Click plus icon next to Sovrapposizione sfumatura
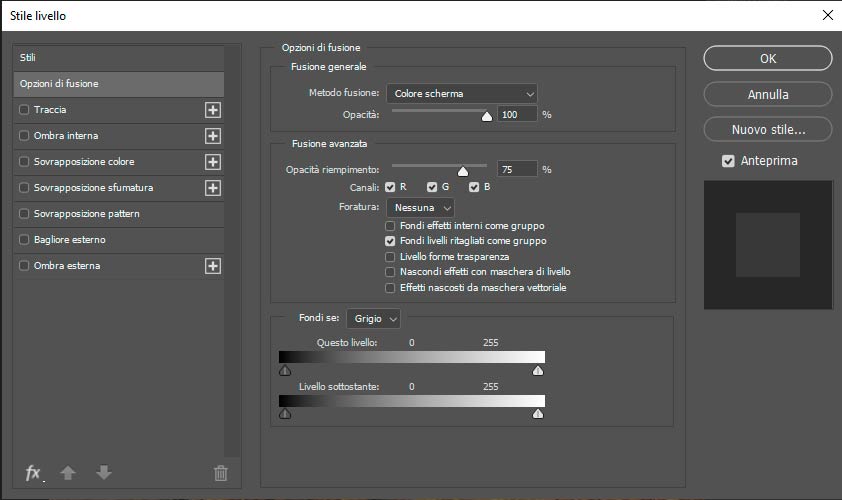The width and height of the screenshot is (842, 500). tap(213, 188)
